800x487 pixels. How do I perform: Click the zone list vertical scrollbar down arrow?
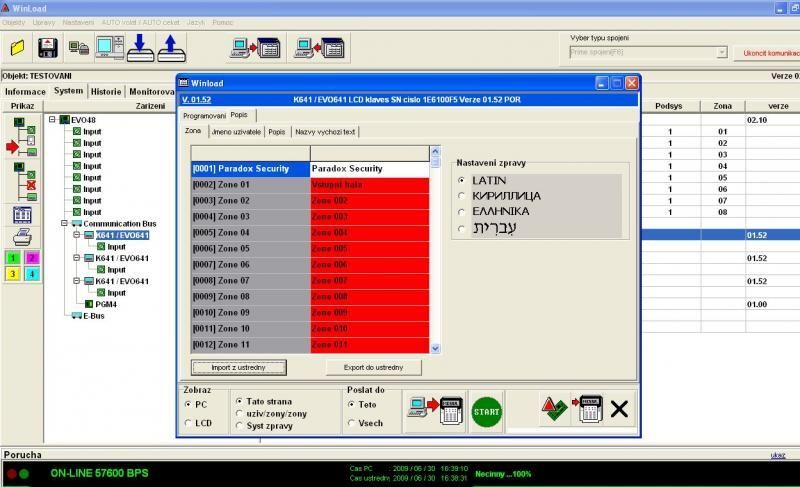click(x=435, y=347)
